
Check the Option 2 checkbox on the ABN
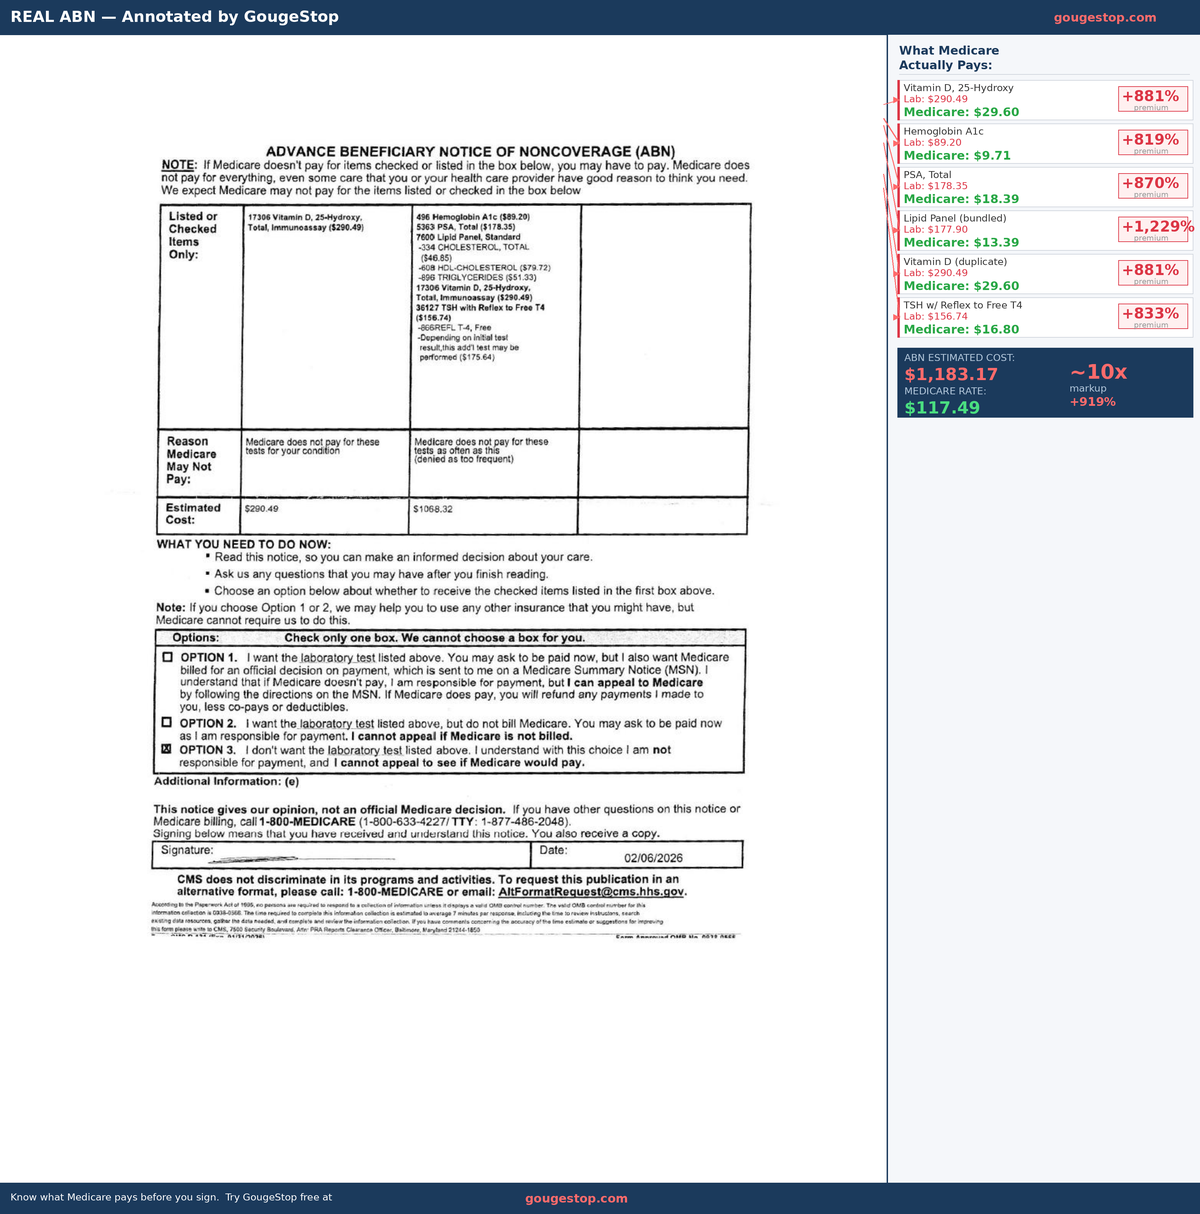pyautogui.click(x=167, y=722)
